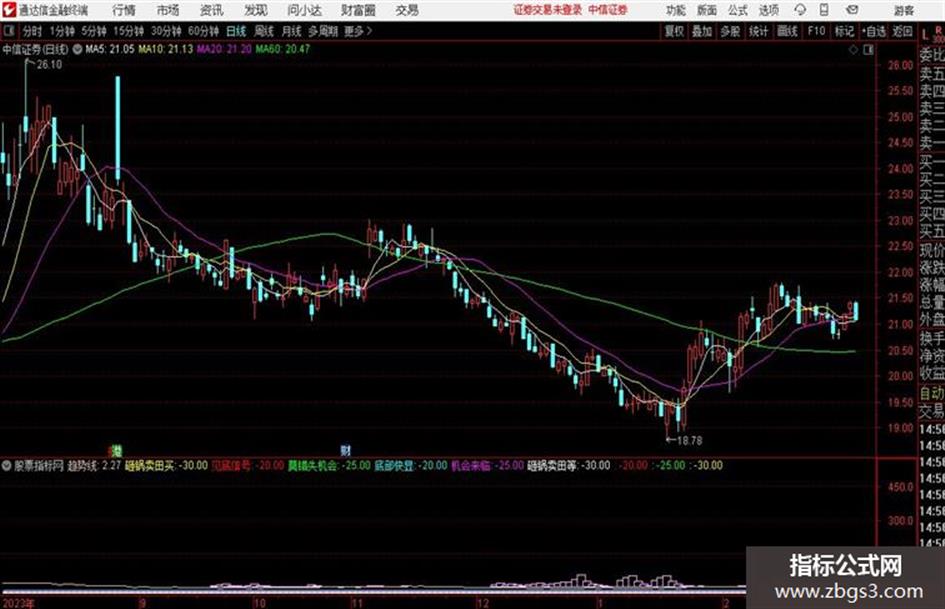This screenshot has height=609, width=945.
Task: Toggle the side panel icon at chart top-right
Action: (868, 49)
